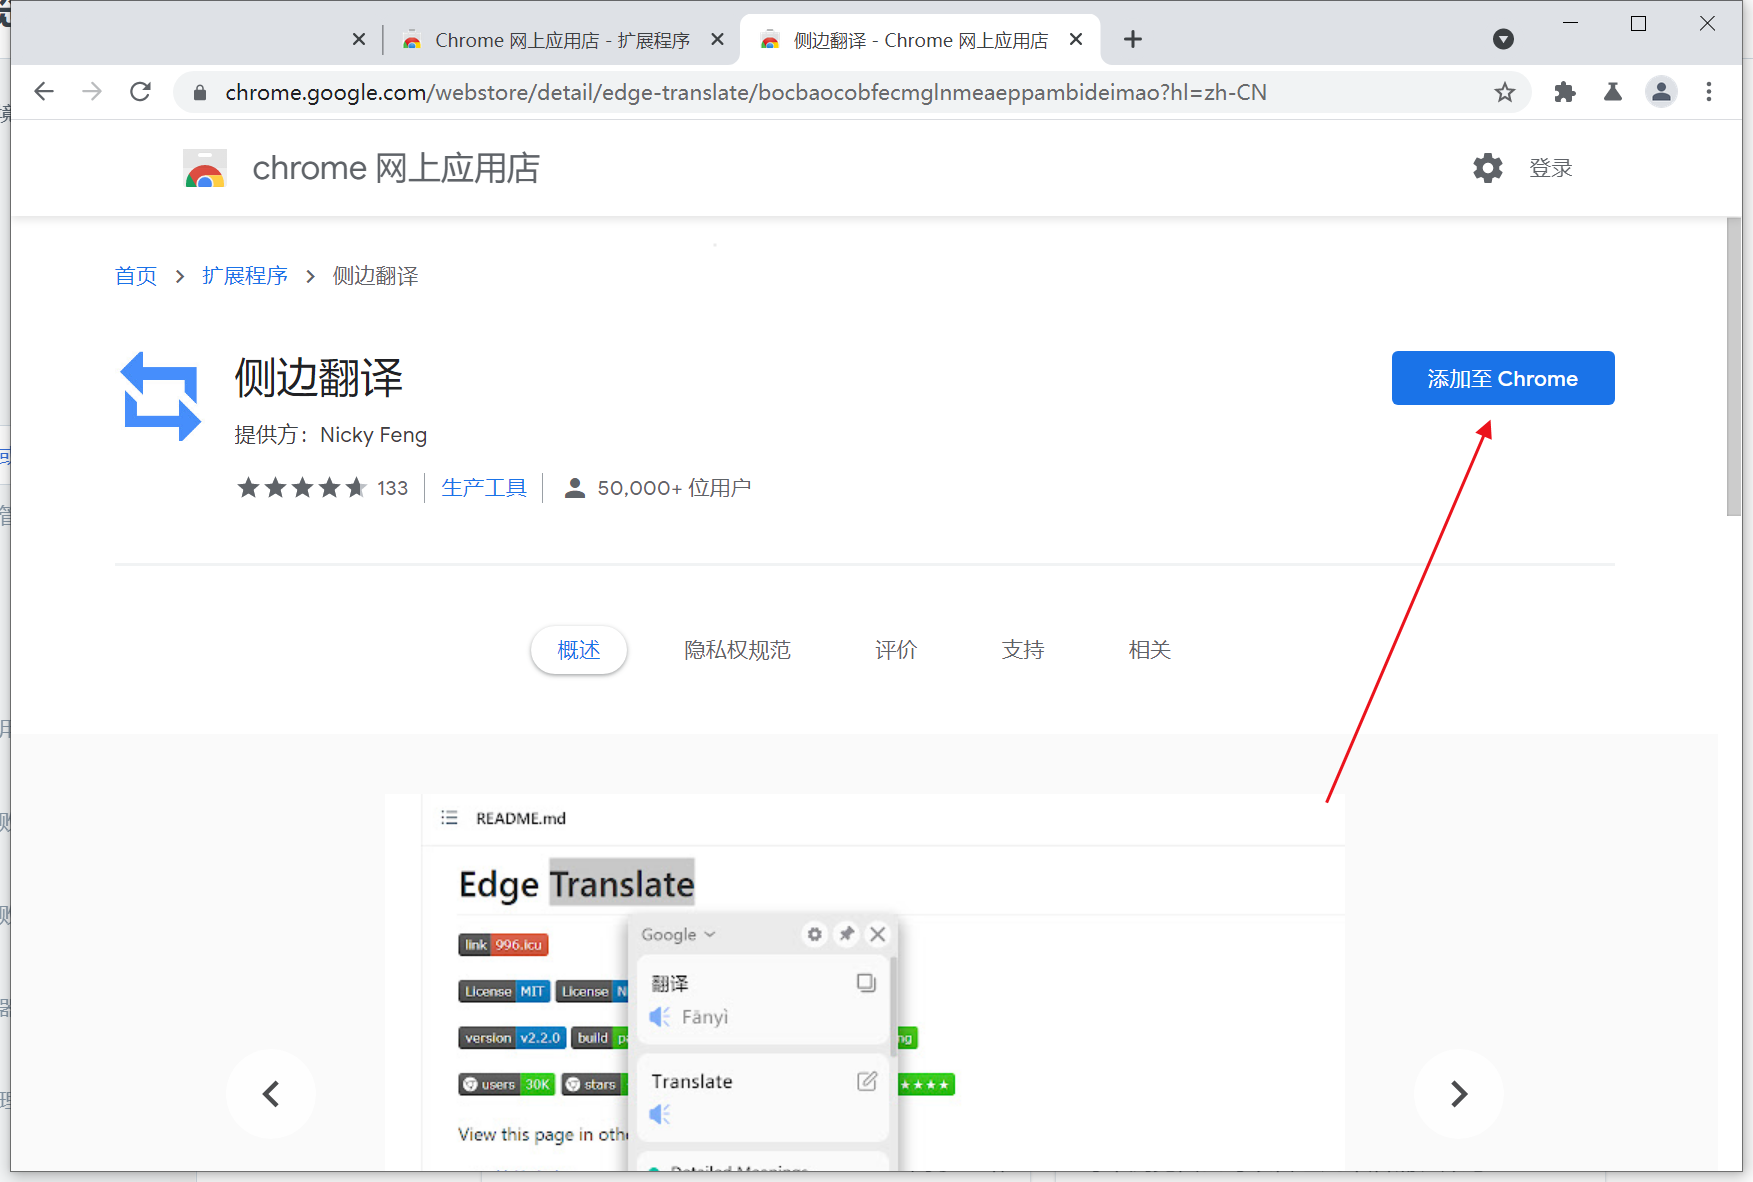Click the flask icon in Chrome toolbar

point(1613,92)
